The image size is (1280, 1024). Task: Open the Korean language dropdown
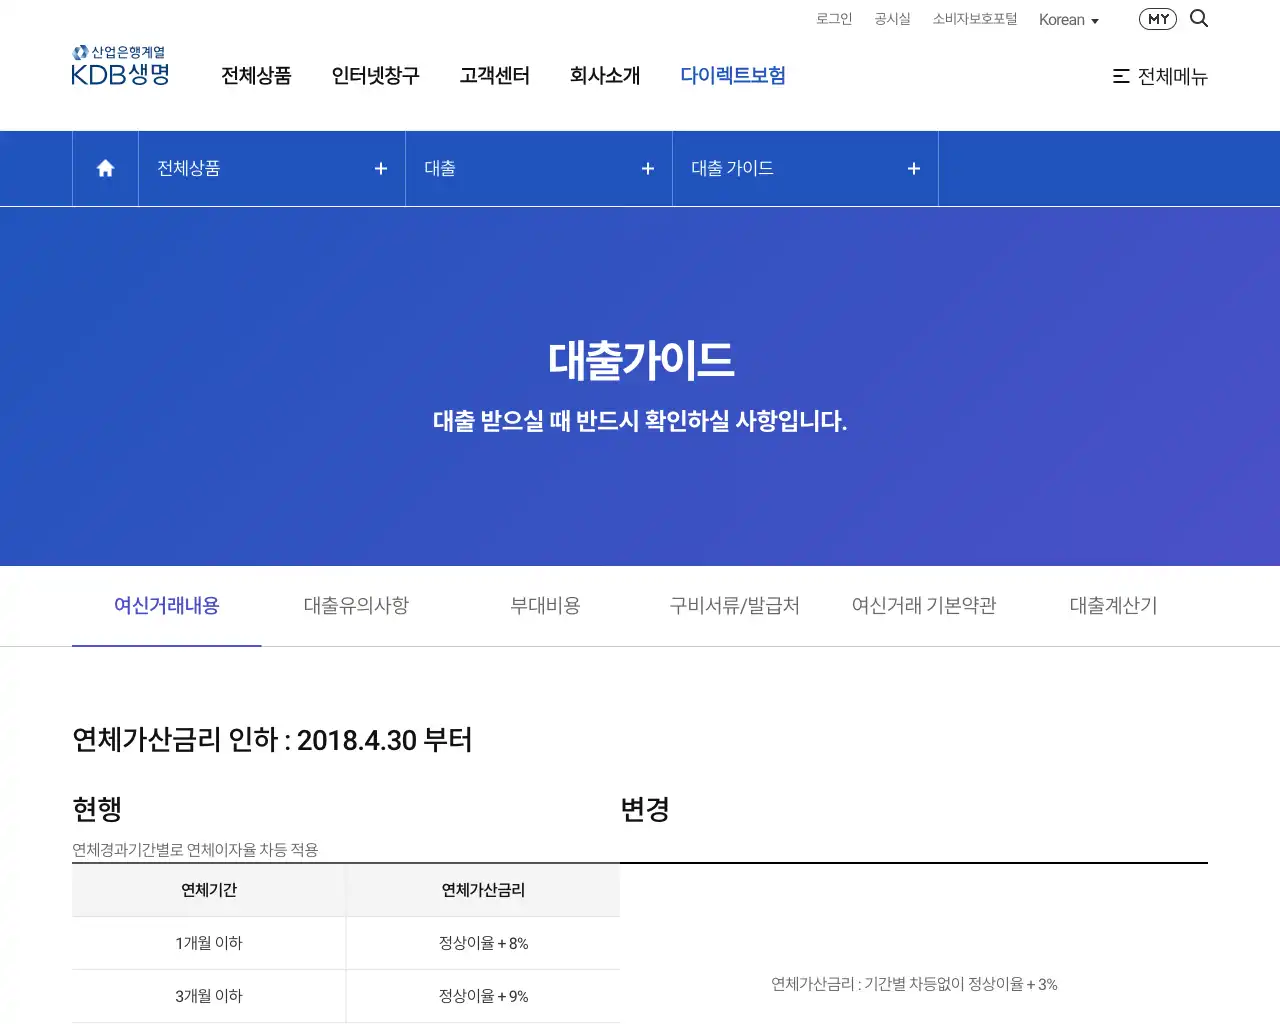click(x=1068, y=20)
